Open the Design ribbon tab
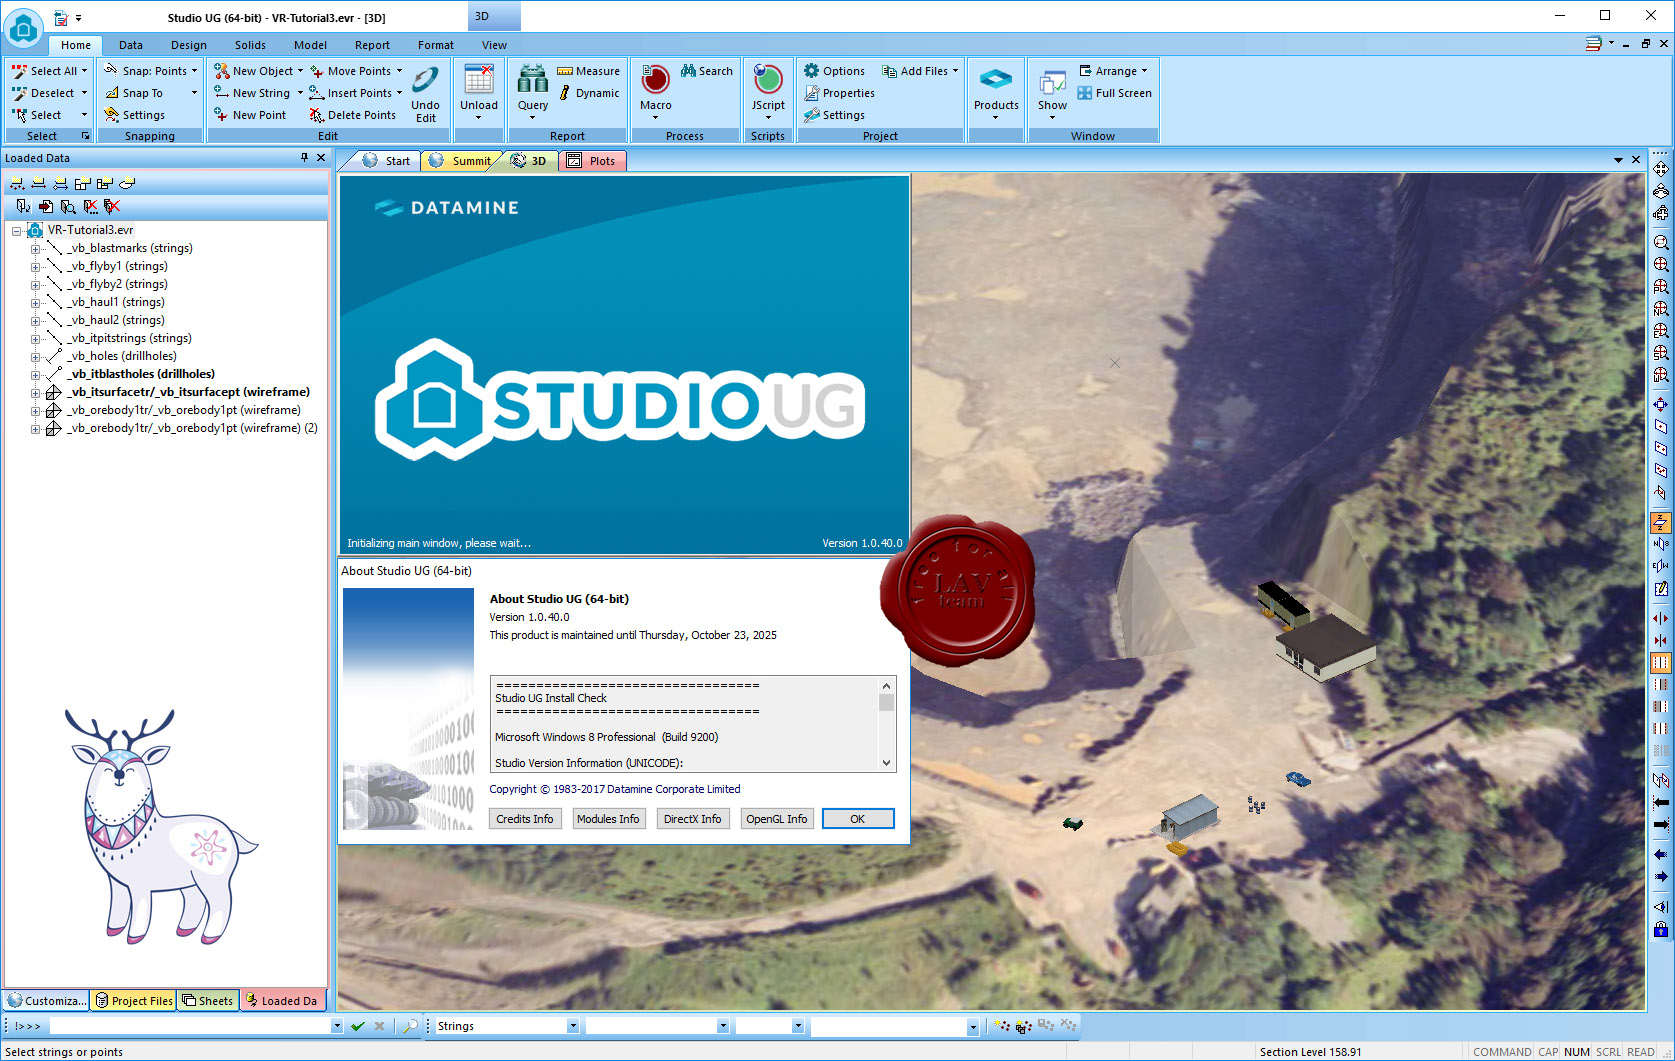 tap(189, 45)
